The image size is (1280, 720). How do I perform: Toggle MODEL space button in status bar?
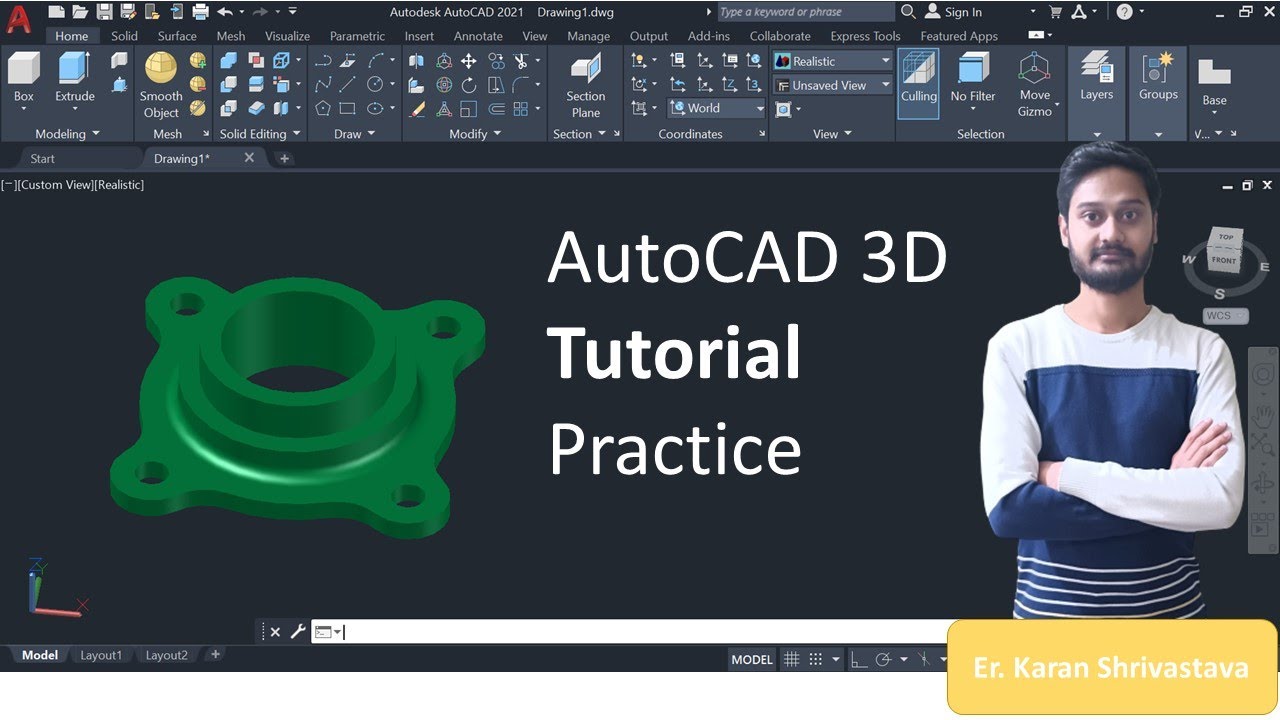click(752, 659)
